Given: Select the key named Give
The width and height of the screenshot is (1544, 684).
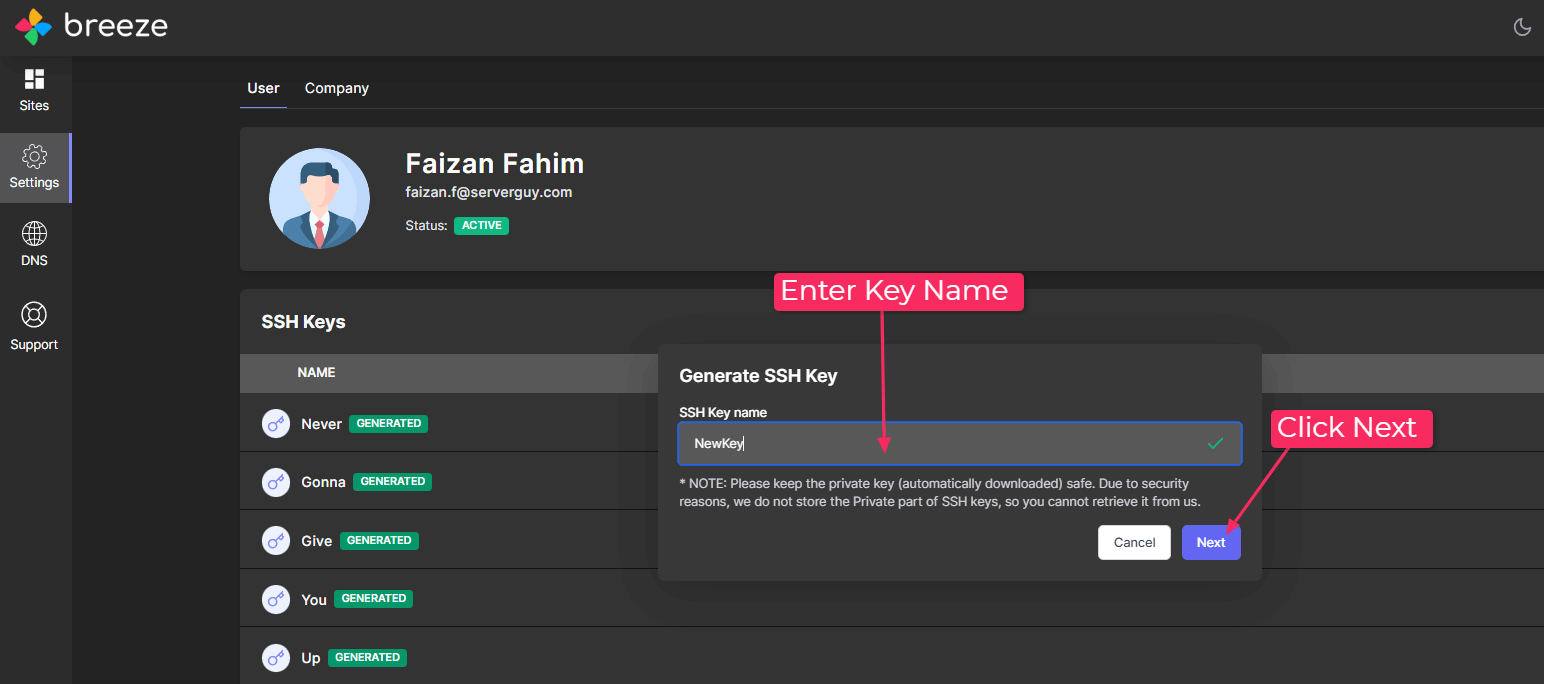Looking at the screenshot, I should (x=316, y=541).
